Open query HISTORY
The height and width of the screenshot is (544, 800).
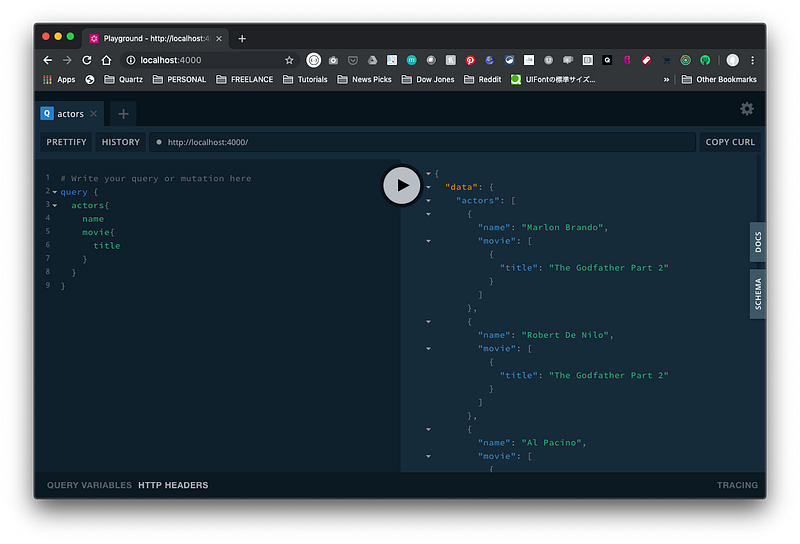point(120,142)
